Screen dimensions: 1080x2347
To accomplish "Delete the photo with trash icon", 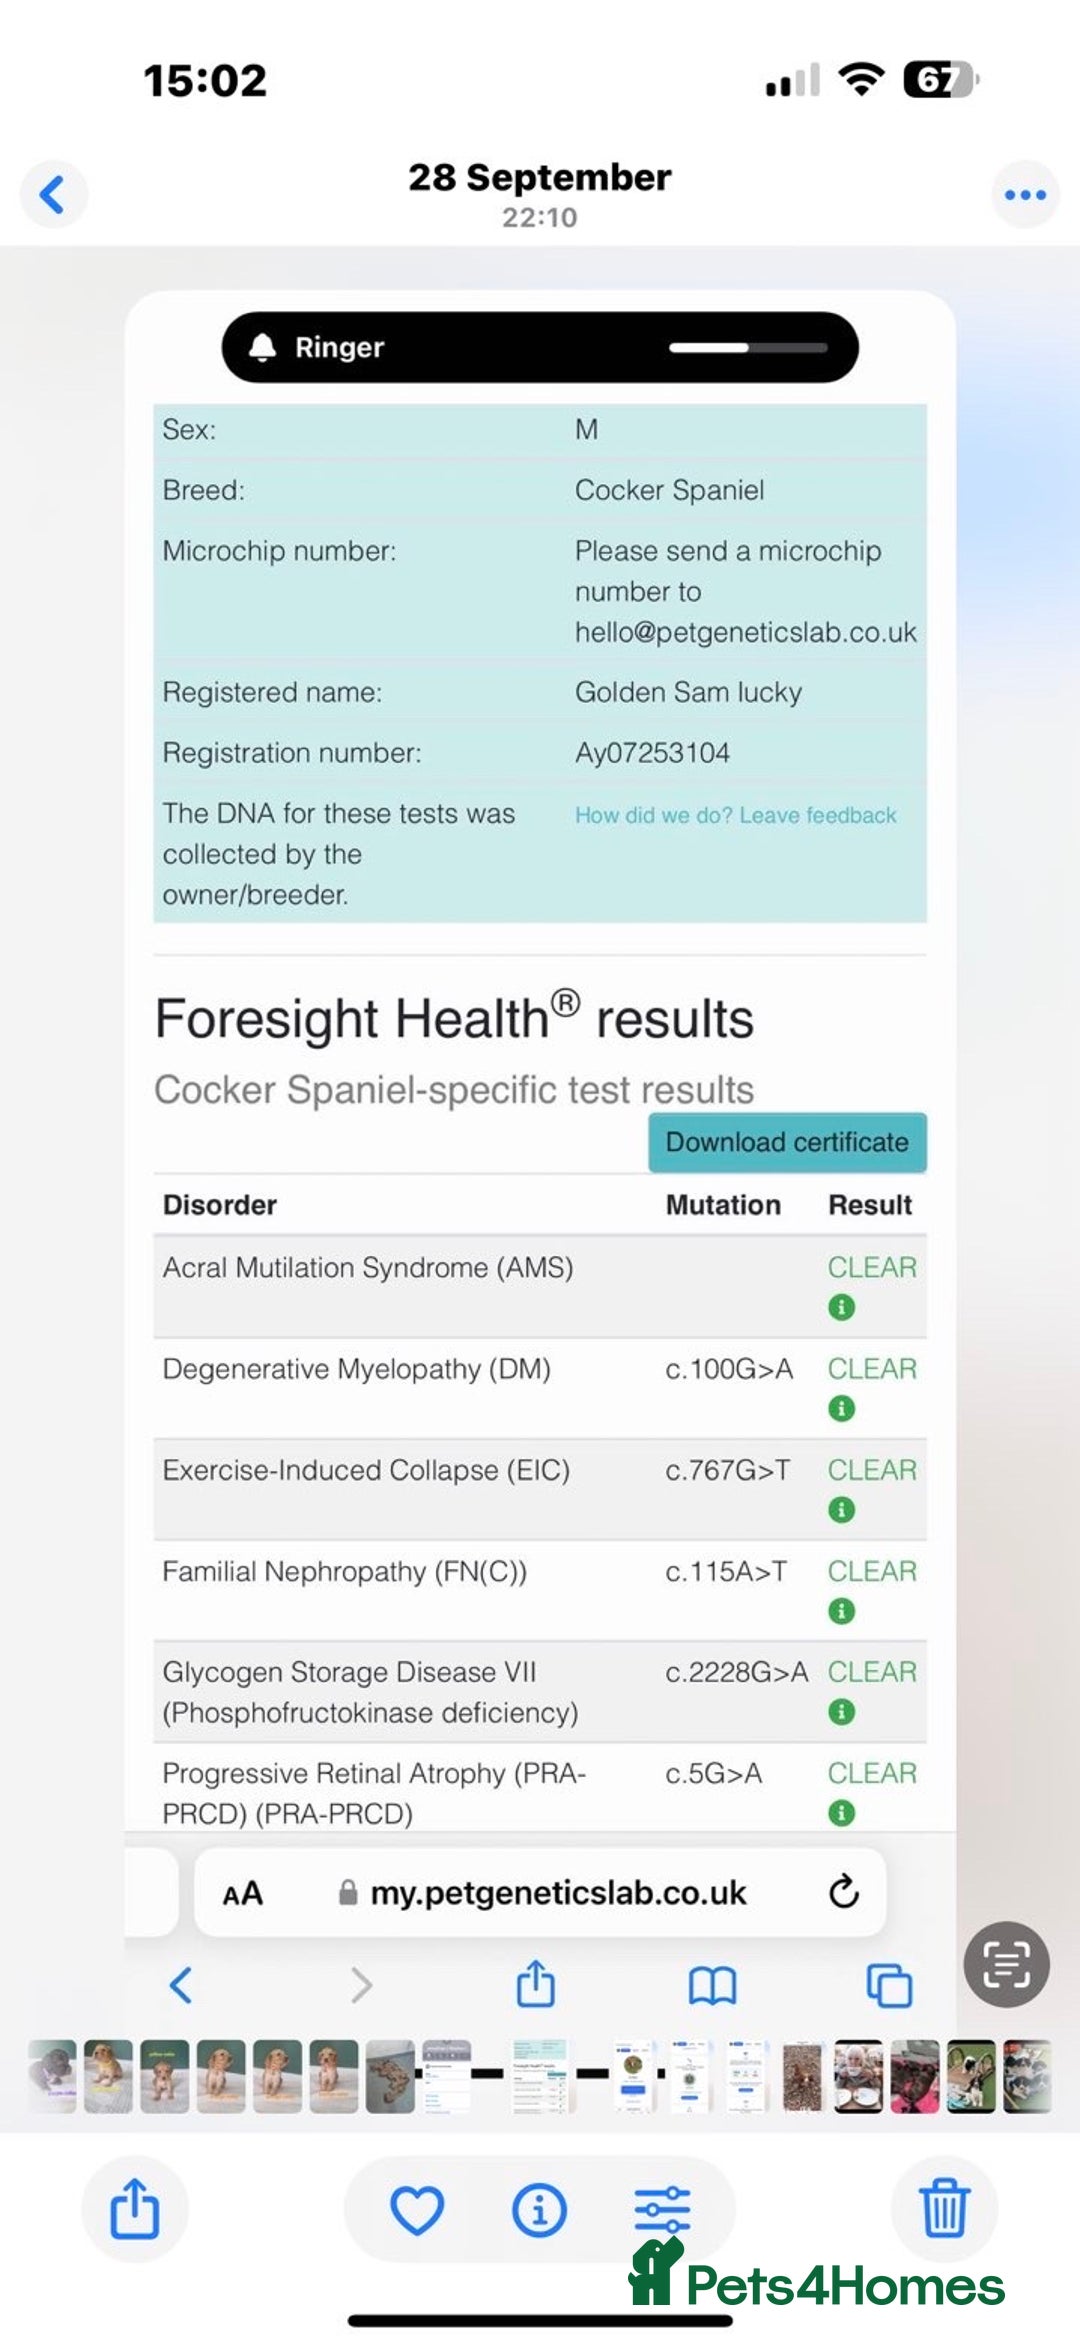I will [x=944, y=2209].
